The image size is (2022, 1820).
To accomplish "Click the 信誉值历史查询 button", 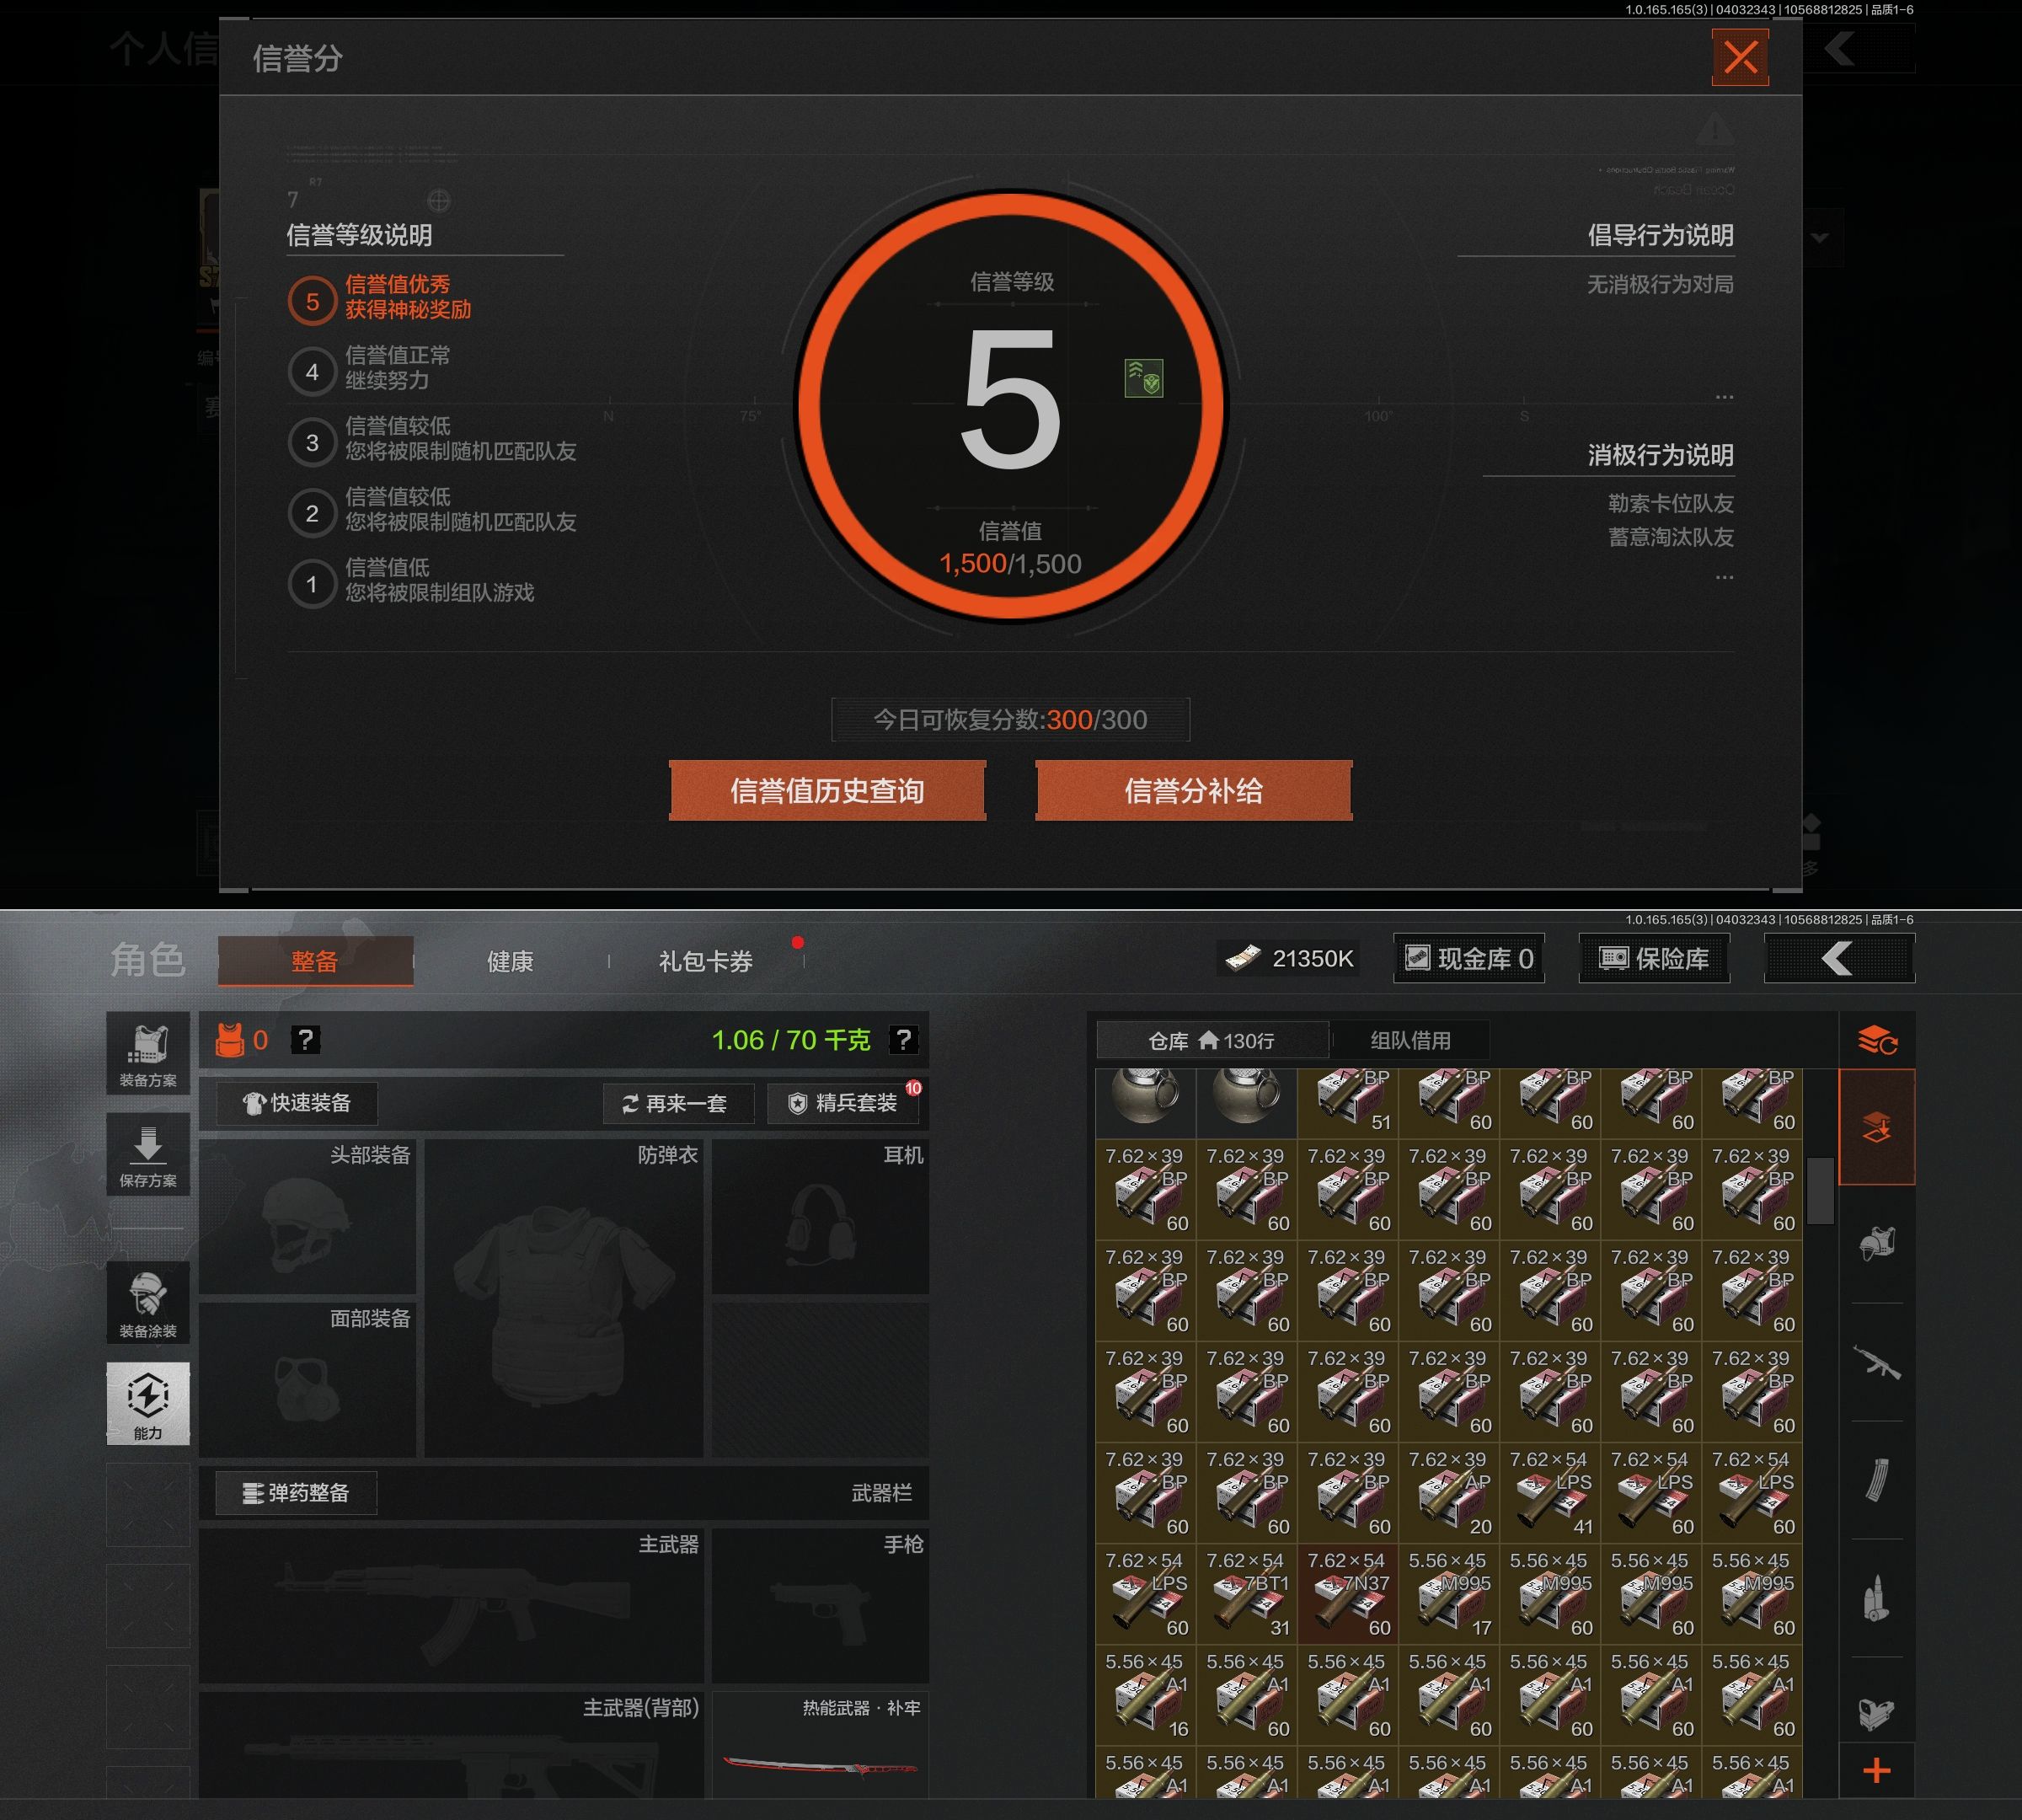I will 827,791.
